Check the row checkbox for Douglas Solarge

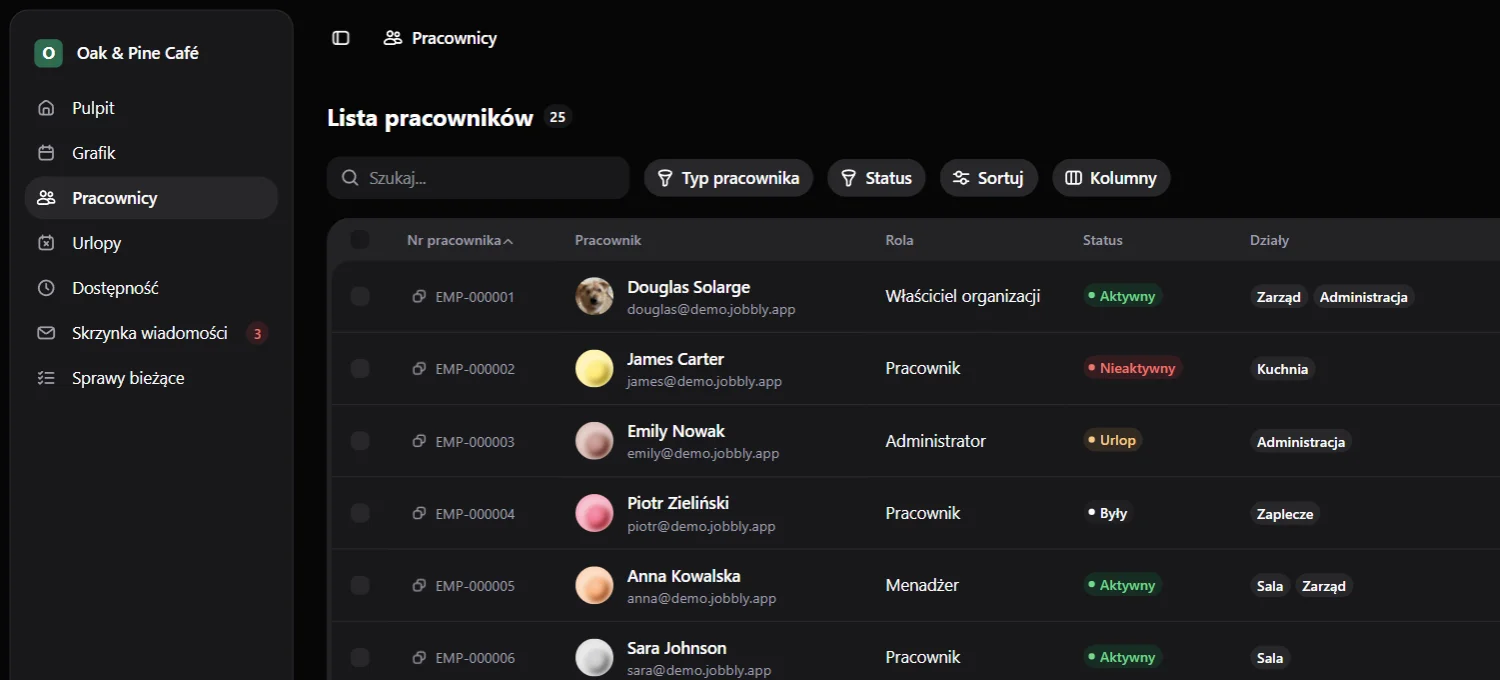360,296
